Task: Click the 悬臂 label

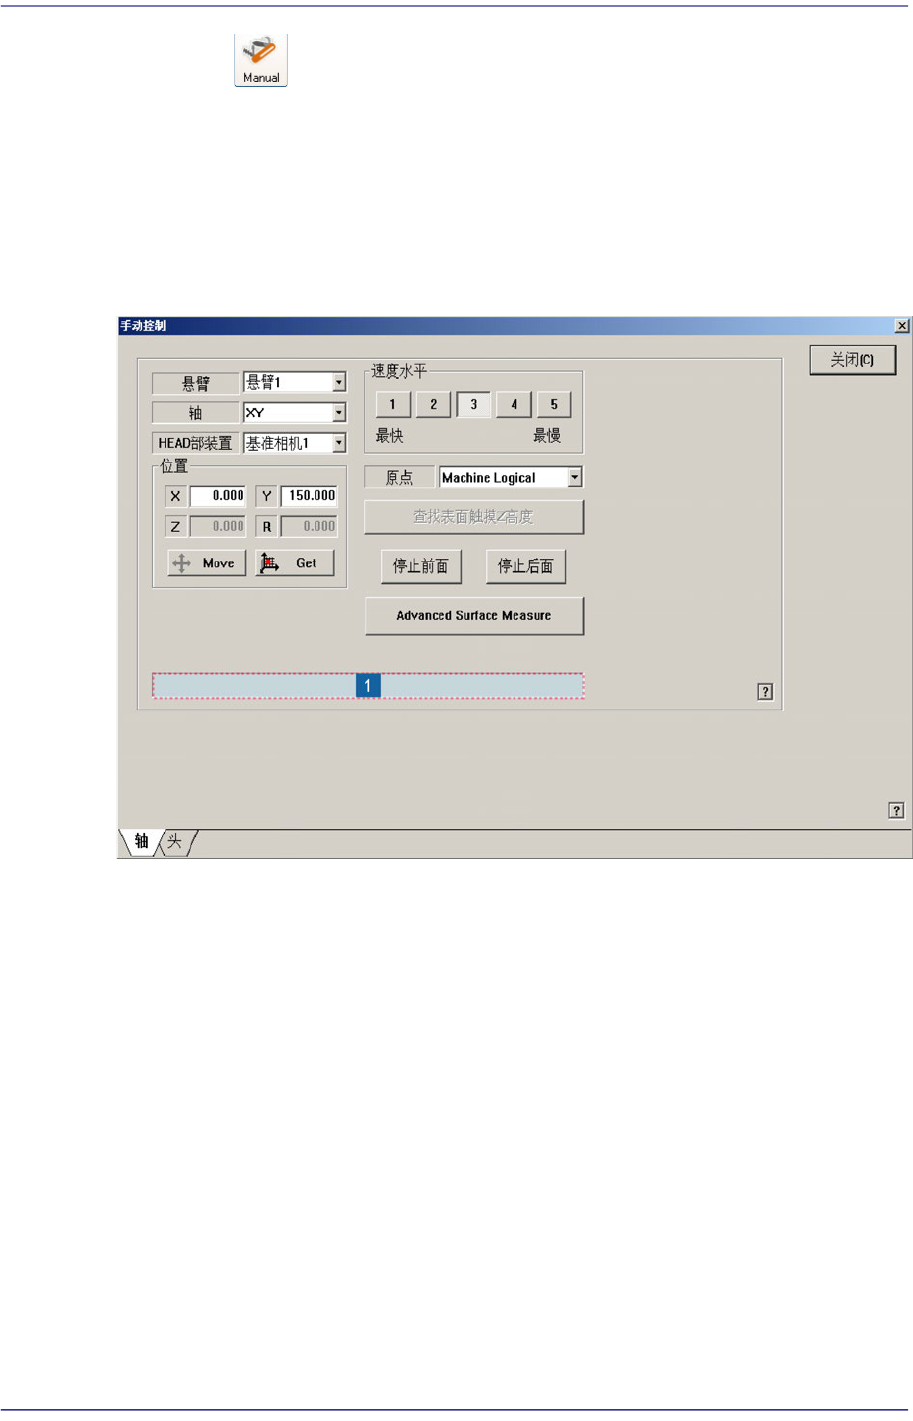Action: pyautogui.click(x=196, y=383)
